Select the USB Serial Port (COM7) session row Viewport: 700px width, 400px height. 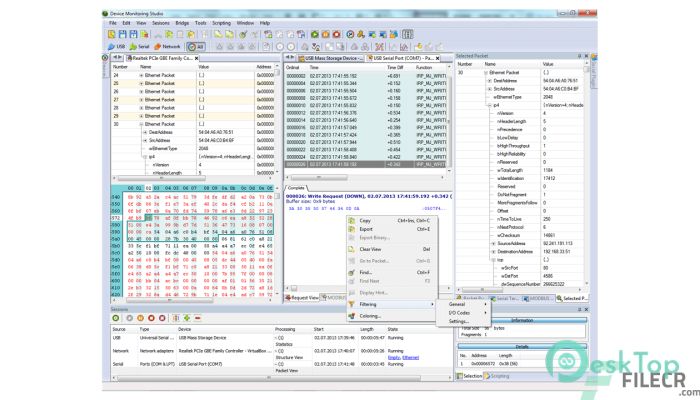tap(281, 367)
